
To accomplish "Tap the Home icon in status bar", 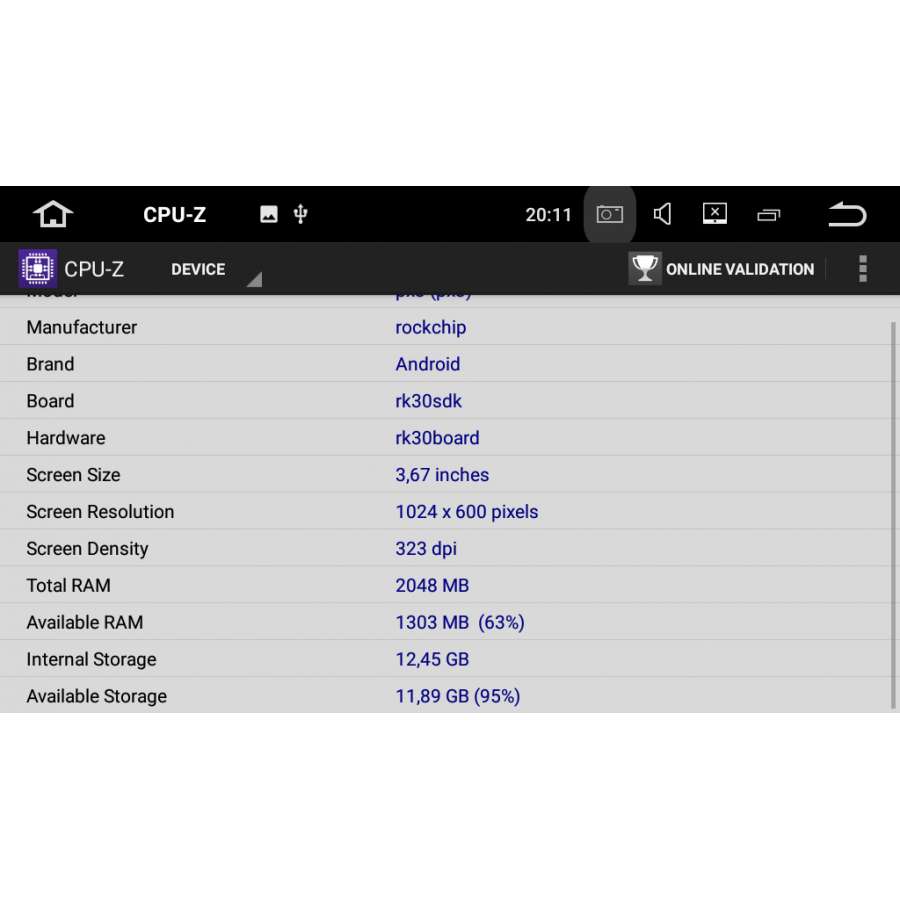I will point(53,215).
